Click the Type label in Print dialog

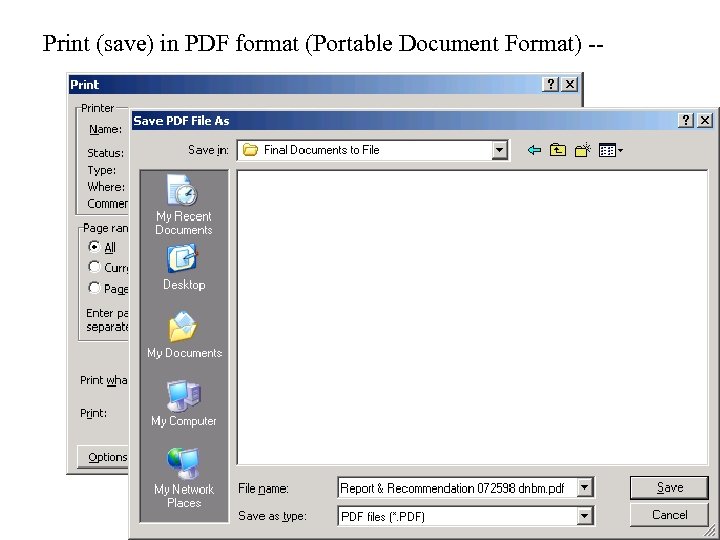(101, 170)
